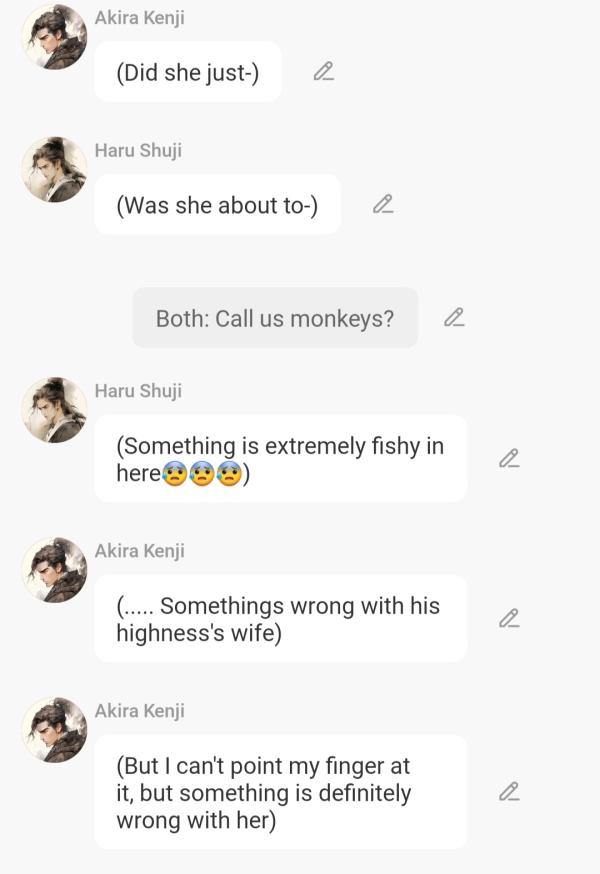Click the Akira Kenji name above "(Did she just-)"
This screenshot has height=874, width=600.
click(139, 18)
